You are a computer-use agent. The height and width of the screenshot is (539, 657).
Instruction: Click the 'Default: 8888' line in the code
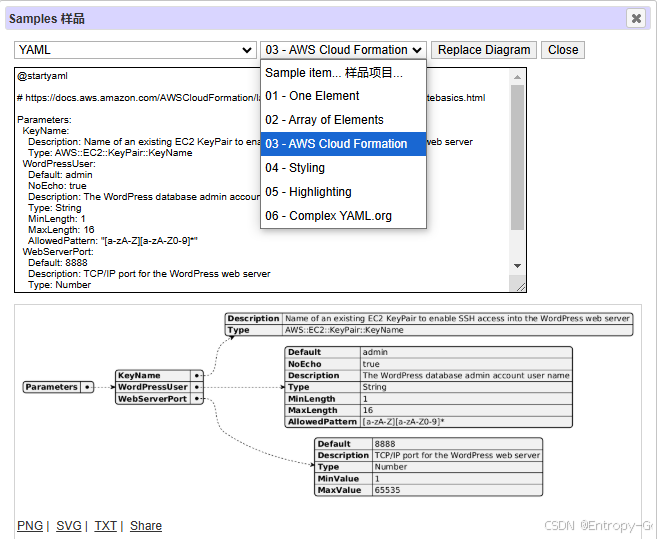coord(58,263)
